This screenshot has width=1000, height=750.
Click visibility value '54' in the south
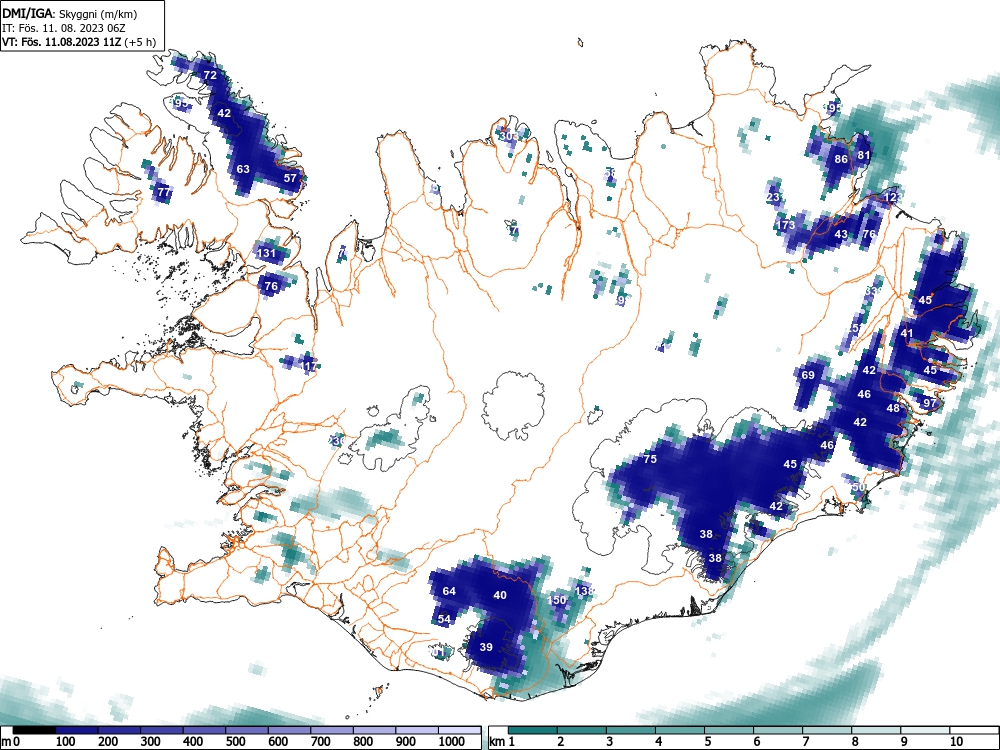pos(444,619)
